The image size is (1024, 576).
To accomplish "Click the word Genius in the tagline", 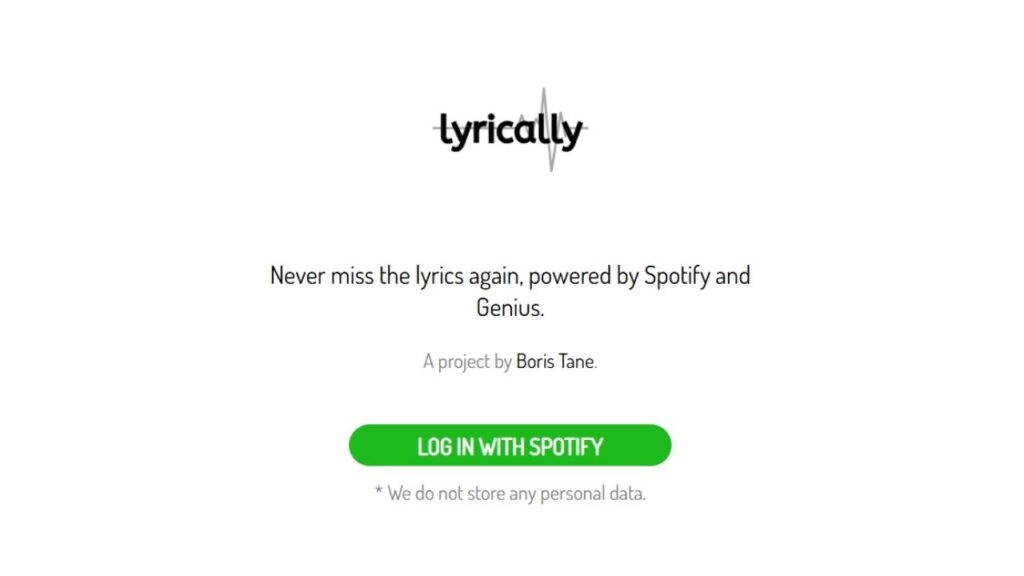I will (x=508, y=307).
